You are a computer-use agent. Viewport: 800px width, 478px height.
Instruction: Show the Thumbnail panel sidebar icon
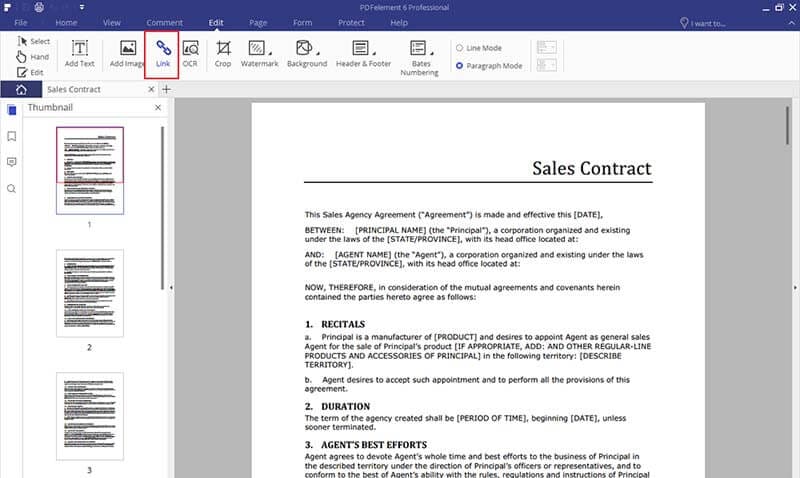(12, 110)
